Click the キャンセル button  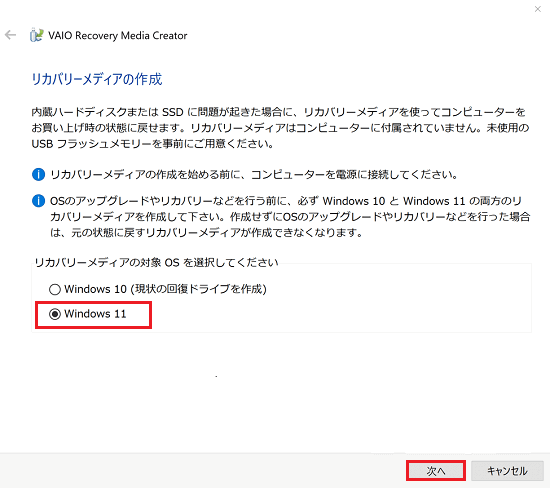[507, 471]
